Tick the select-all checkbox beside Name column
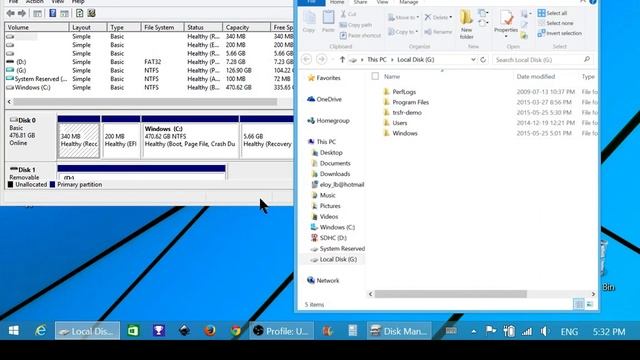 pos(375,76)
